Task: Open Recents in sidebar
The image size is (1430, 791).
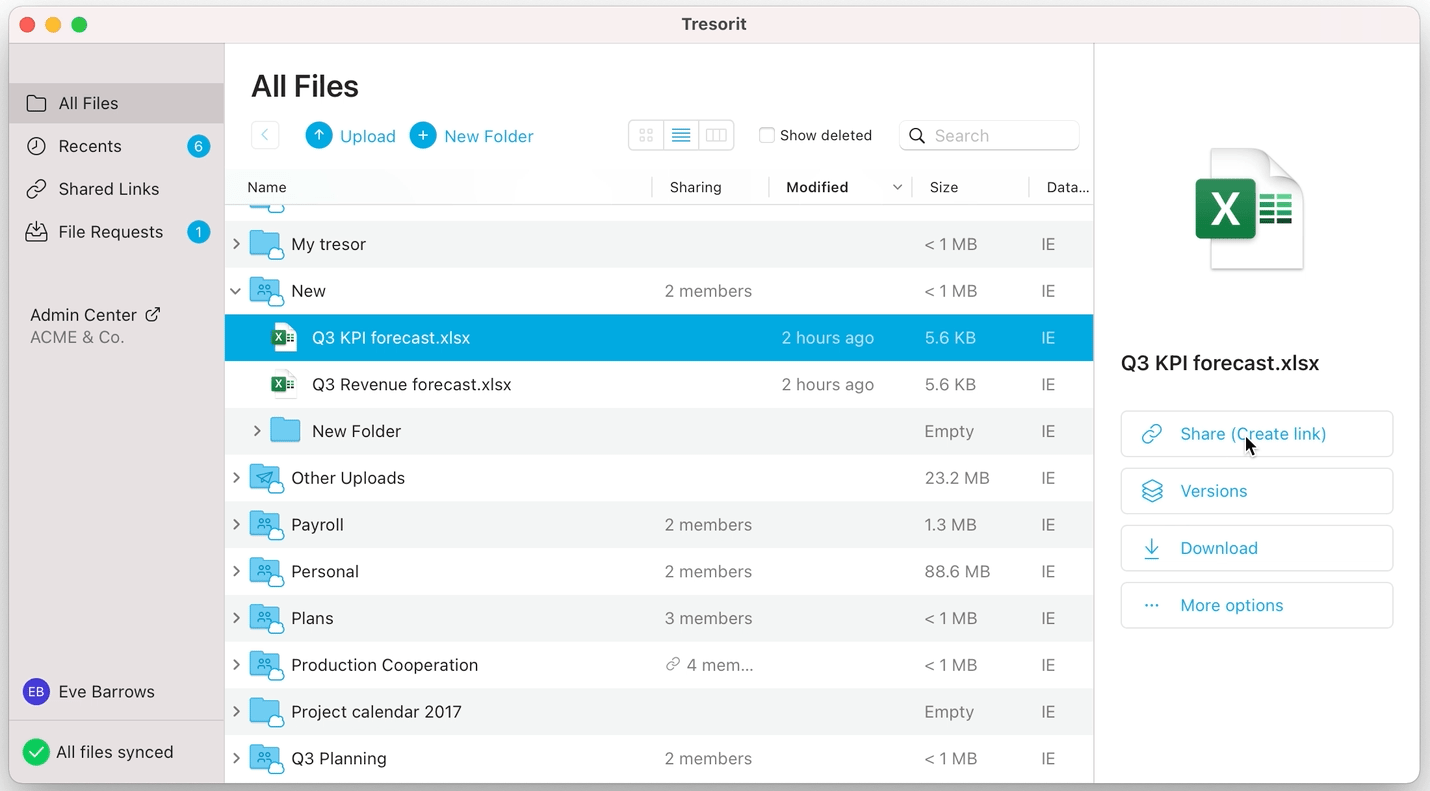Action: (x=116, y=146)
